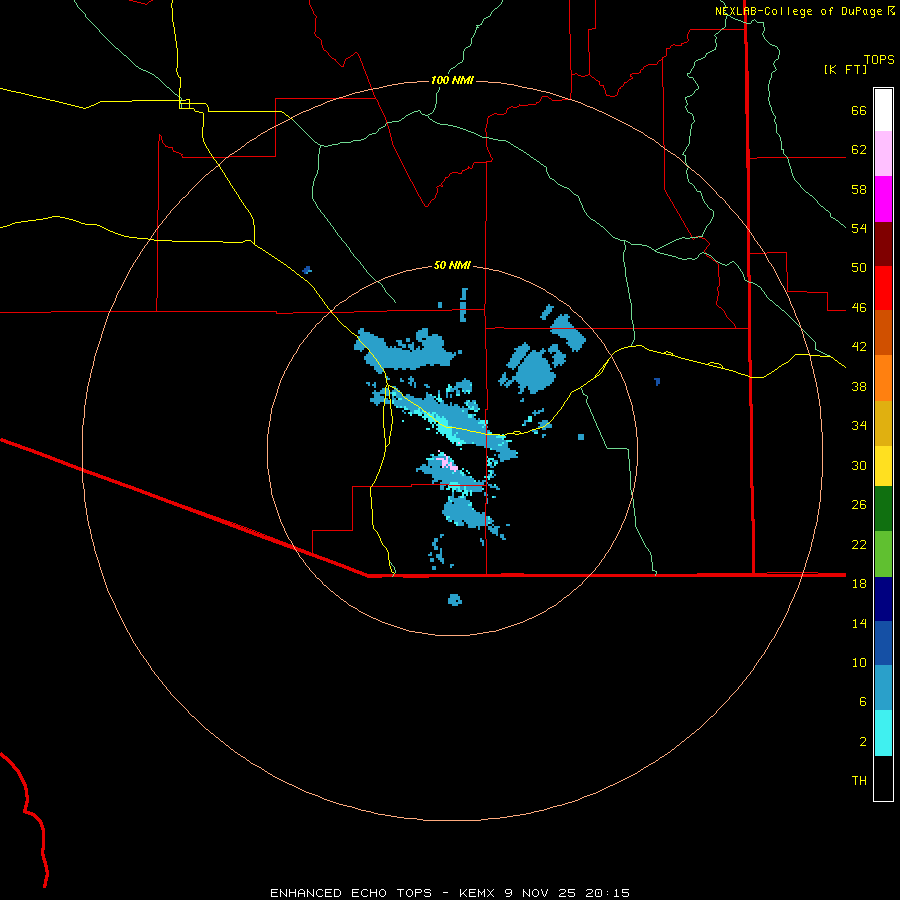Image resolution: width=900 pixels, height=900 pixels.
Task: Click the isolated dark blue echo east of ring
Action: pyautogui.click(x=657, y=381)
